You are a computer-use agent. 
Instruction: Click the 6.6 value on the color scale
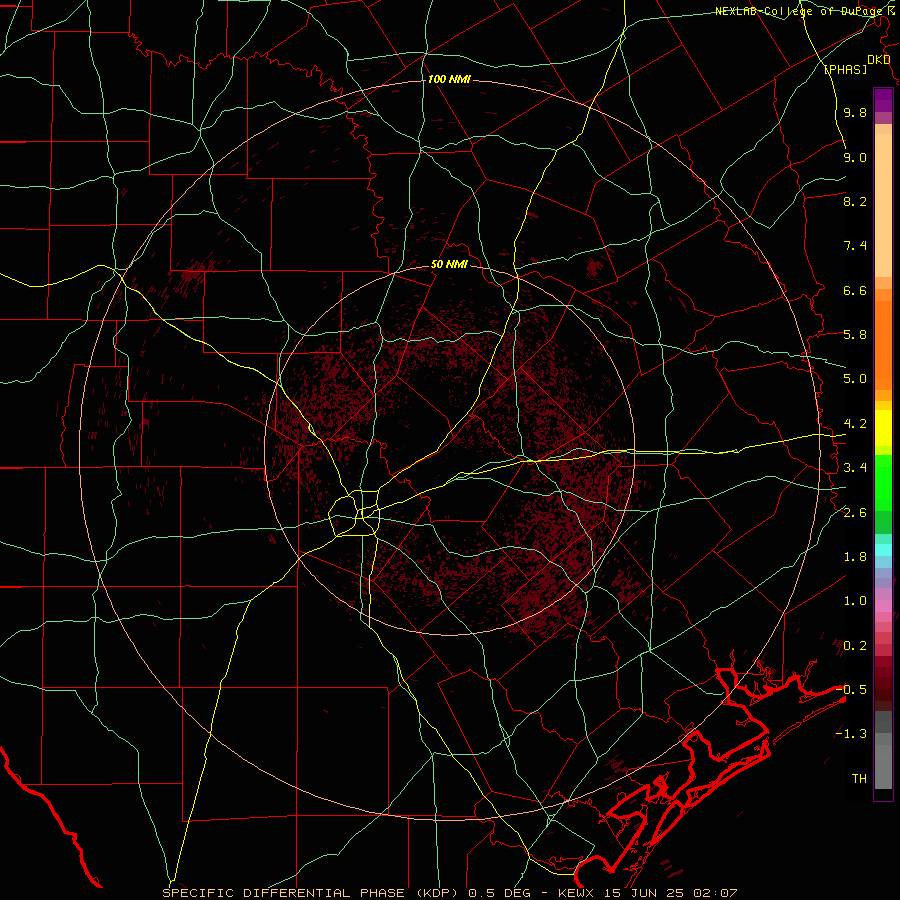click(x=855, y=290)
